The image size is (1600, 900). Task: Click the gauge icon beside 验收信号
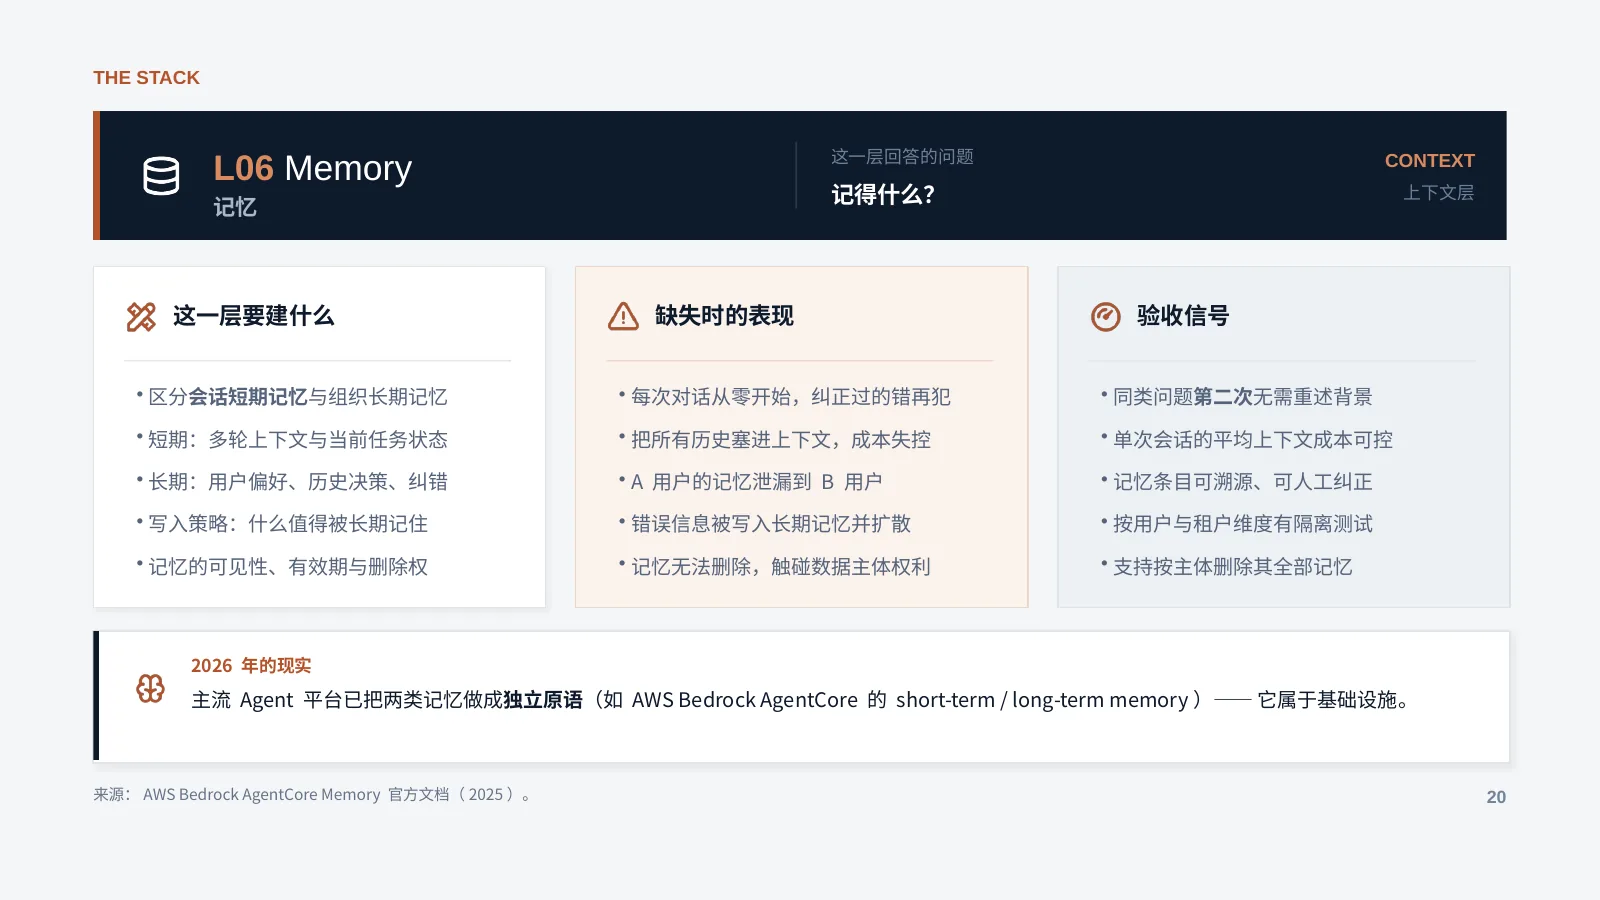(1105, 317)
